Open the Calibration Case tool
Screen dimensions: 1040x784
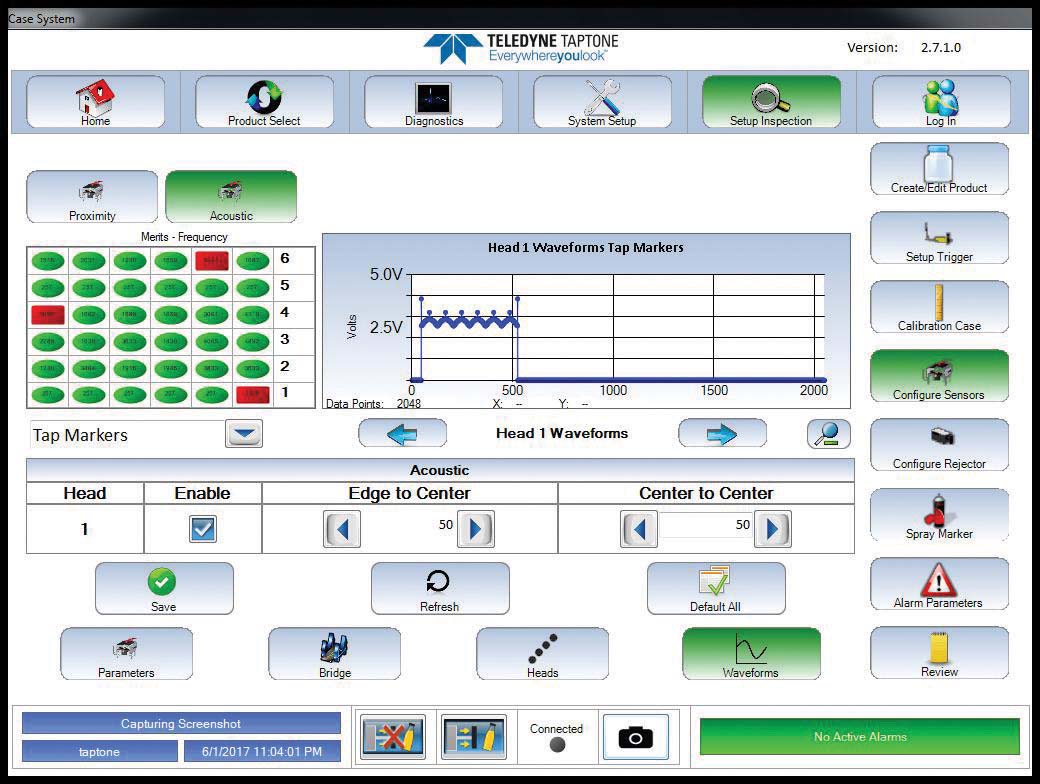coord(939,307)
